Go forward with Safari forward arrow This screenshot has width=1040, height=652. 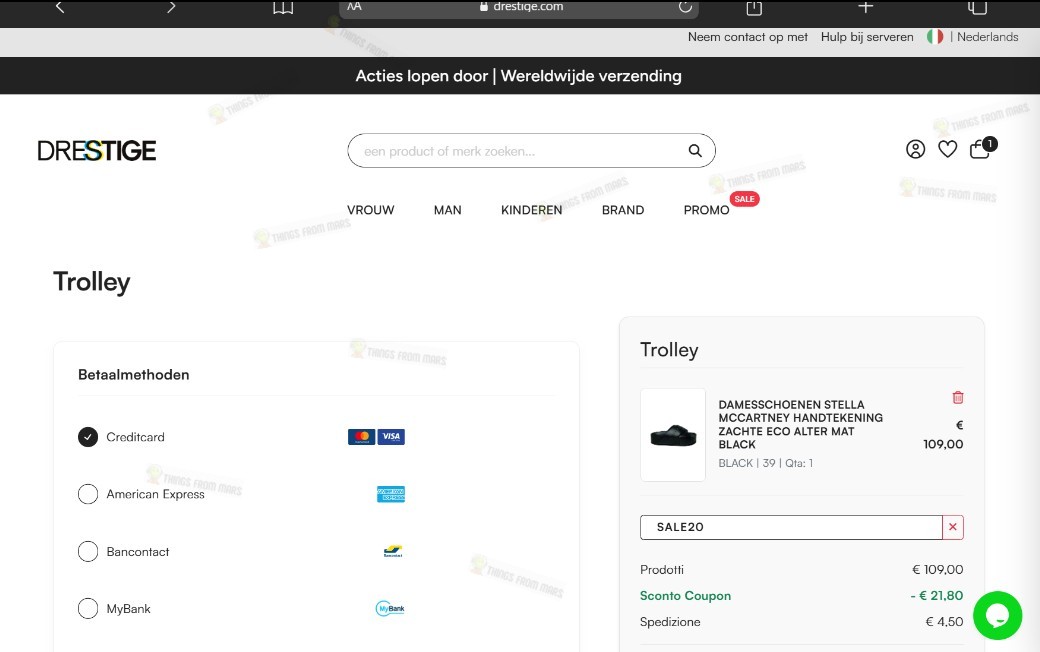pos(171,7)
